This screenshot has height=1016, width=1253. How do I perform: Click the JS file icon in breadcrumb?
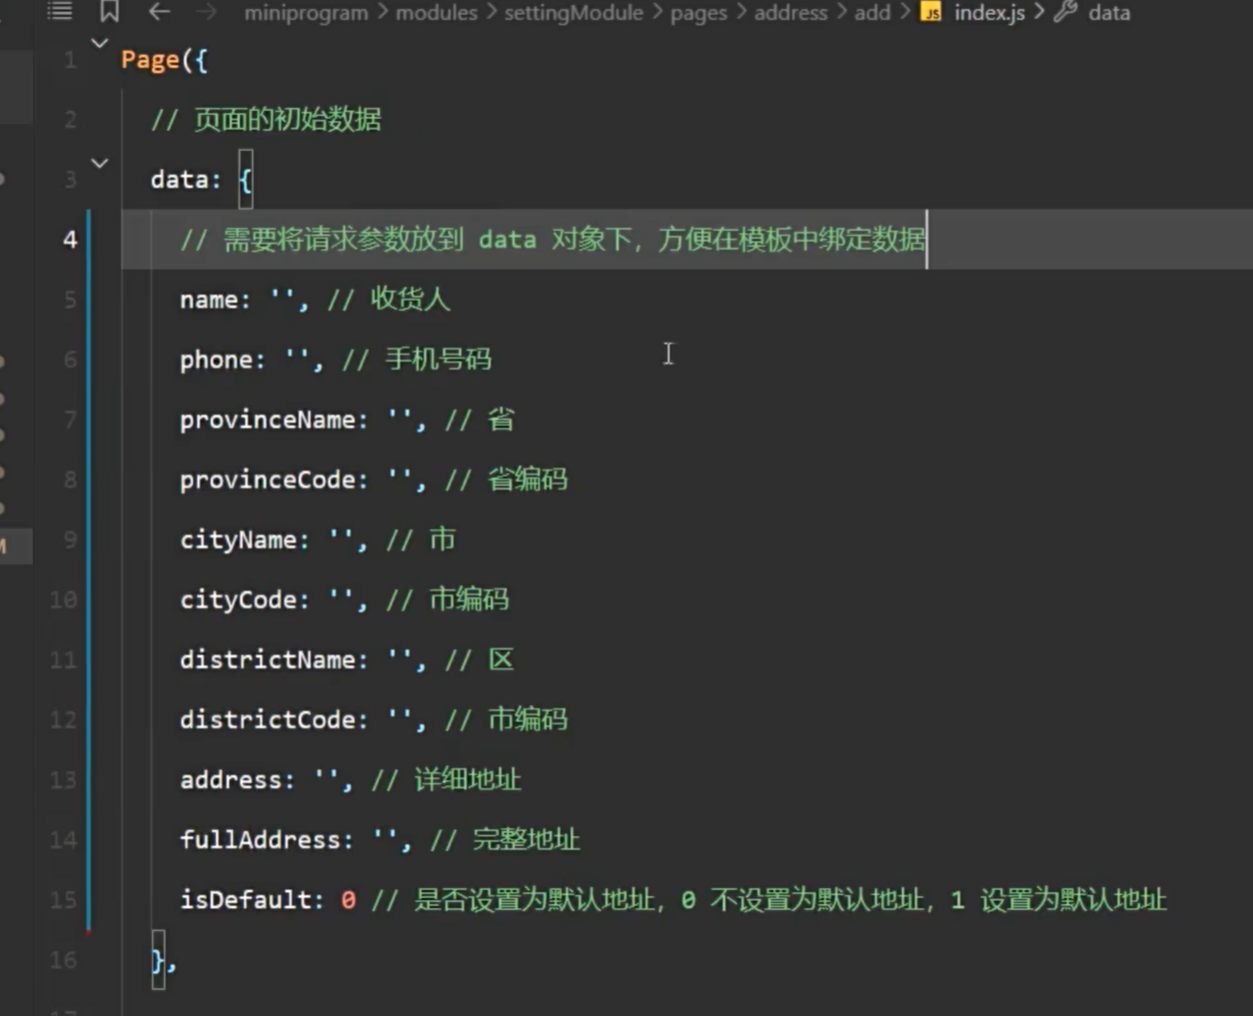(931, 12)
